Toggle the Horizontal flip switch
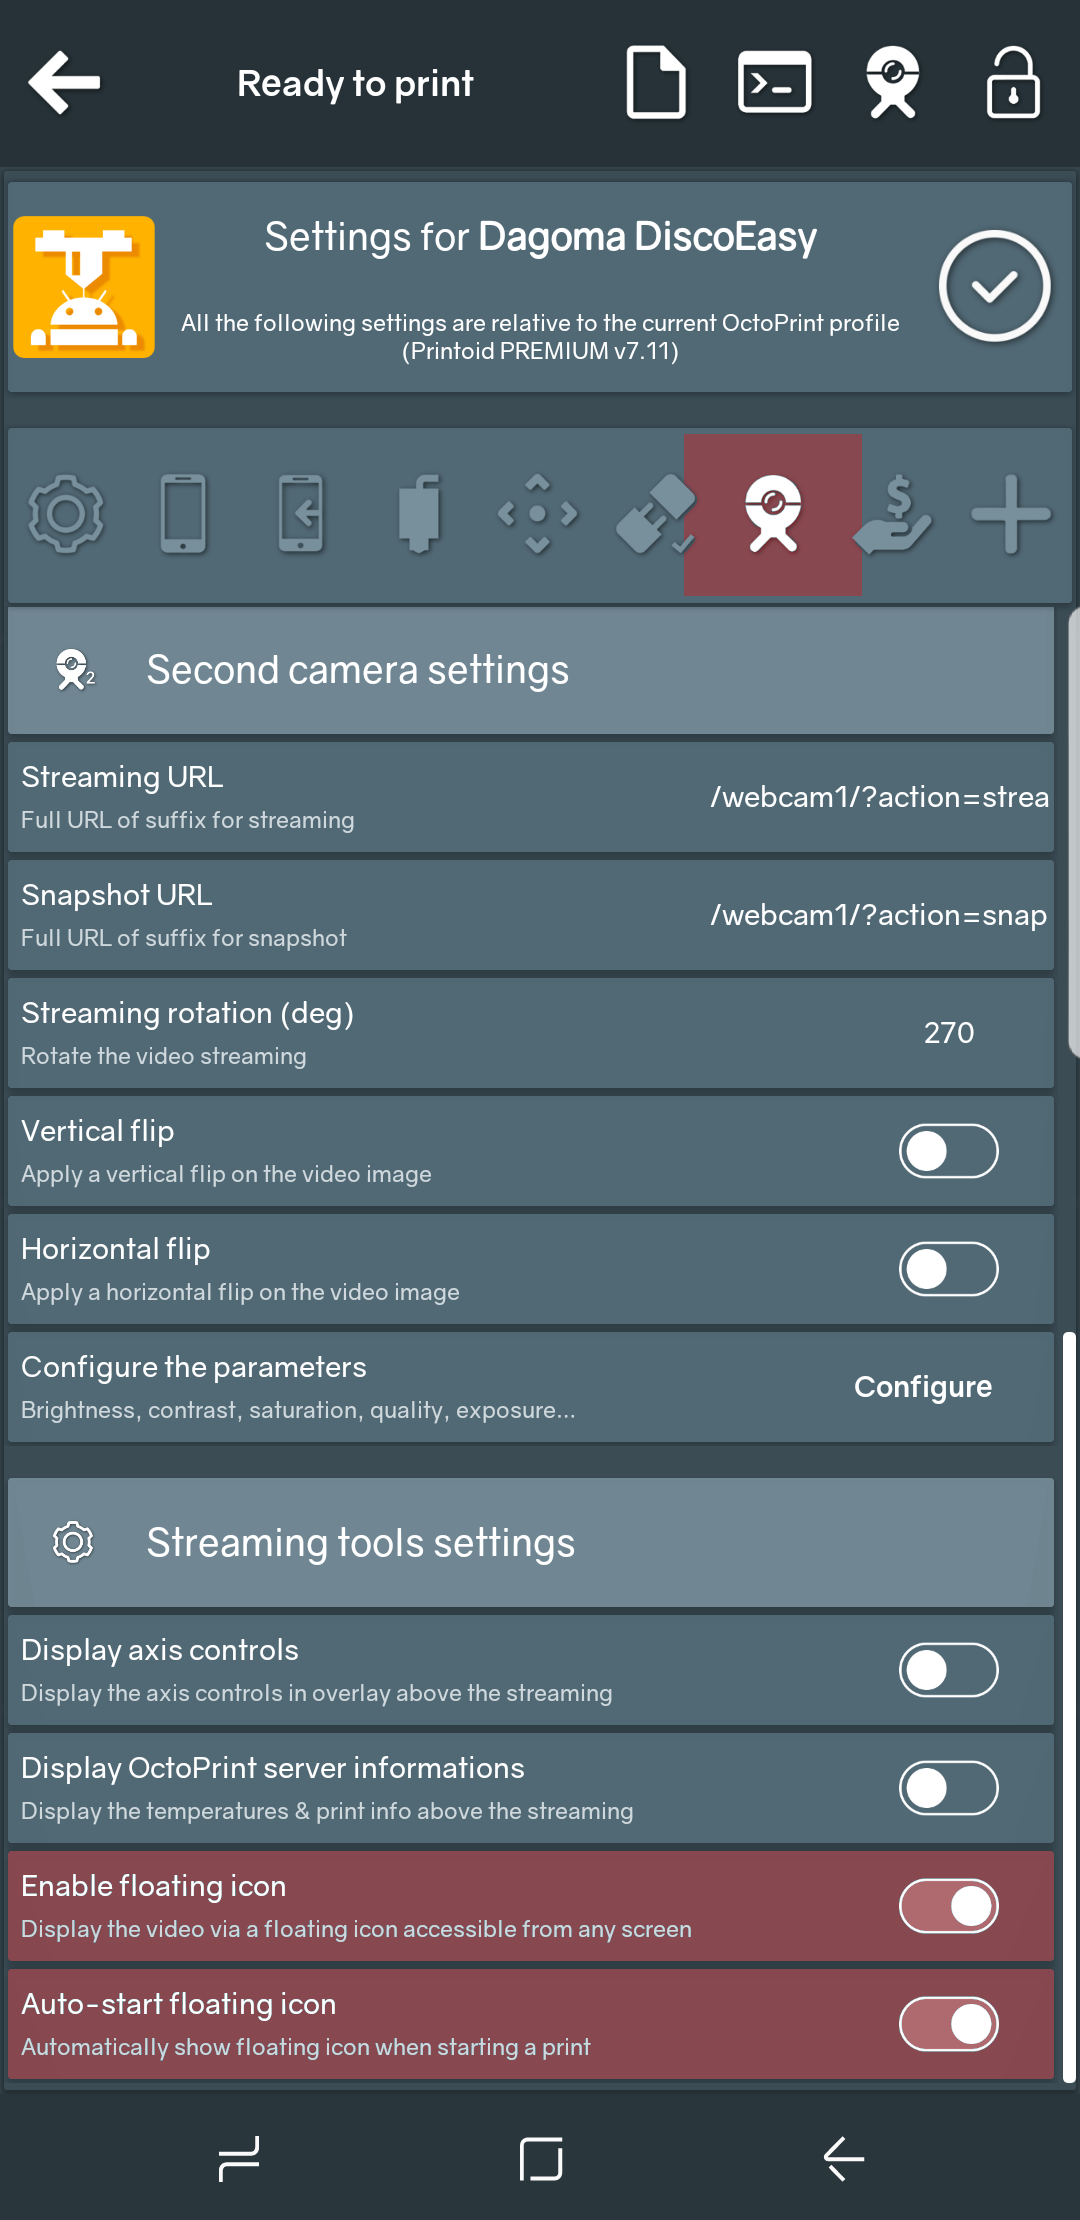The width and height of the screenshot is (1080, 2220). [x=949, y=1269]
